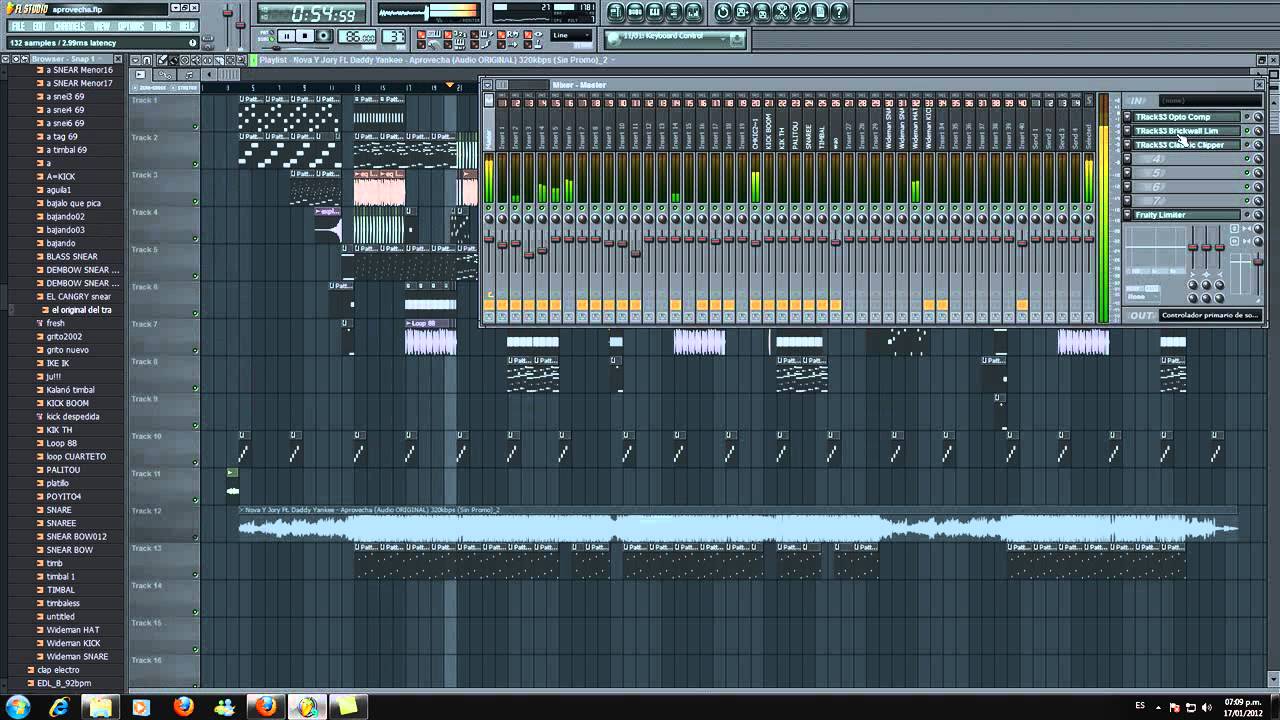Screen dimensions: 1280x720
Task: Toggle the browser shortcut icon
Action: click(x=674, y=12)
